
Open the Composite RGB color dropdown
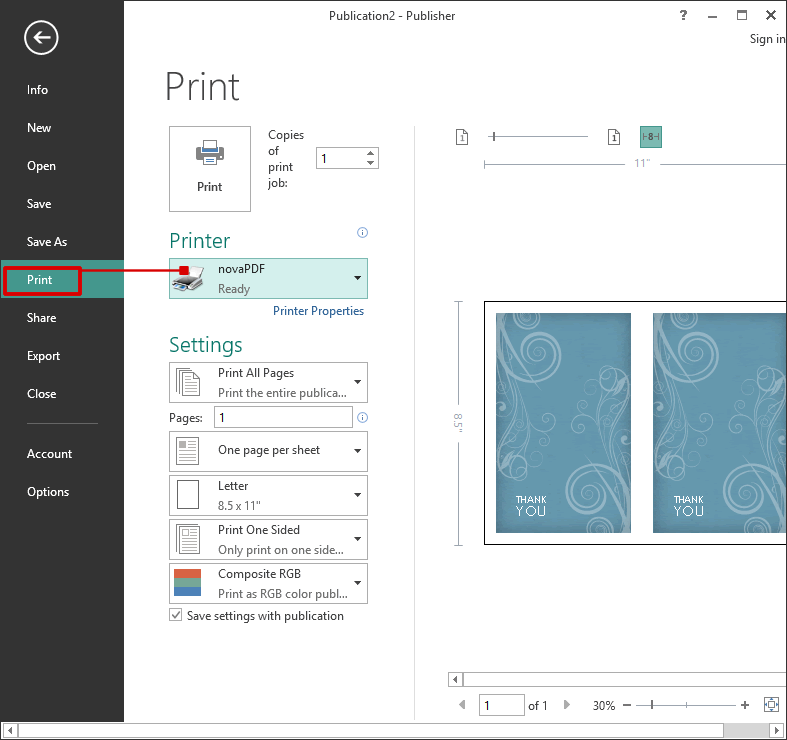click(269, 583)
